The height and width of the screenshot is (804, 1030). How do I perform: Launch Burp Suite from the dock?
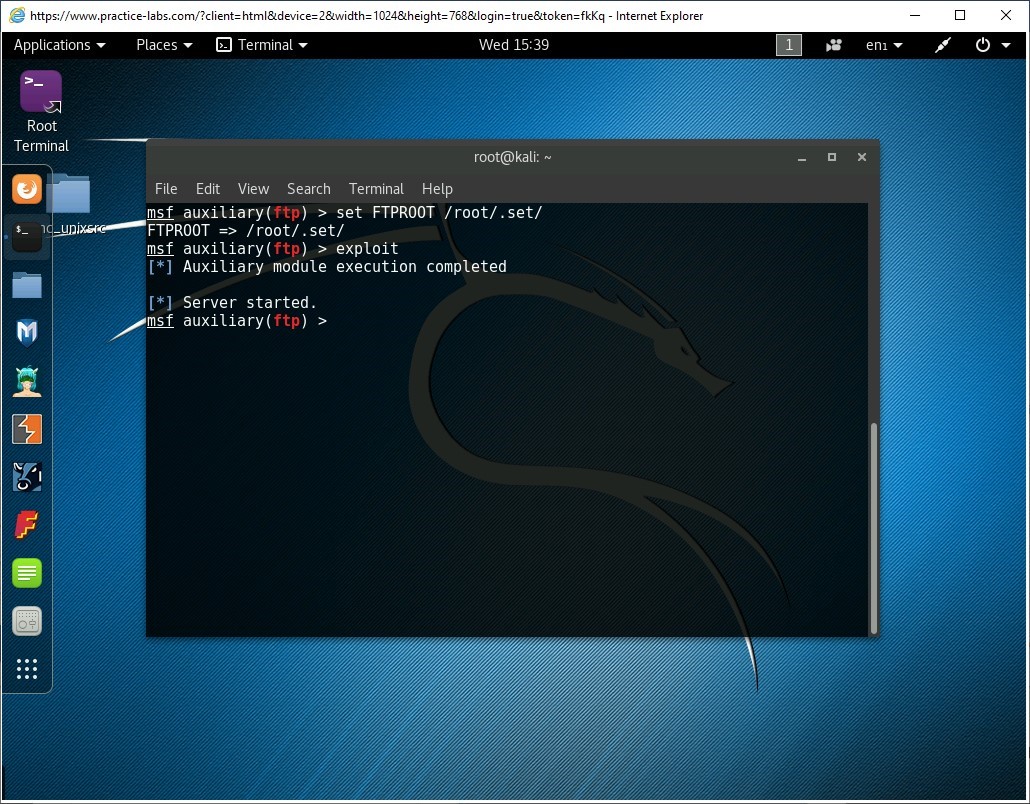tap(27, 429)
